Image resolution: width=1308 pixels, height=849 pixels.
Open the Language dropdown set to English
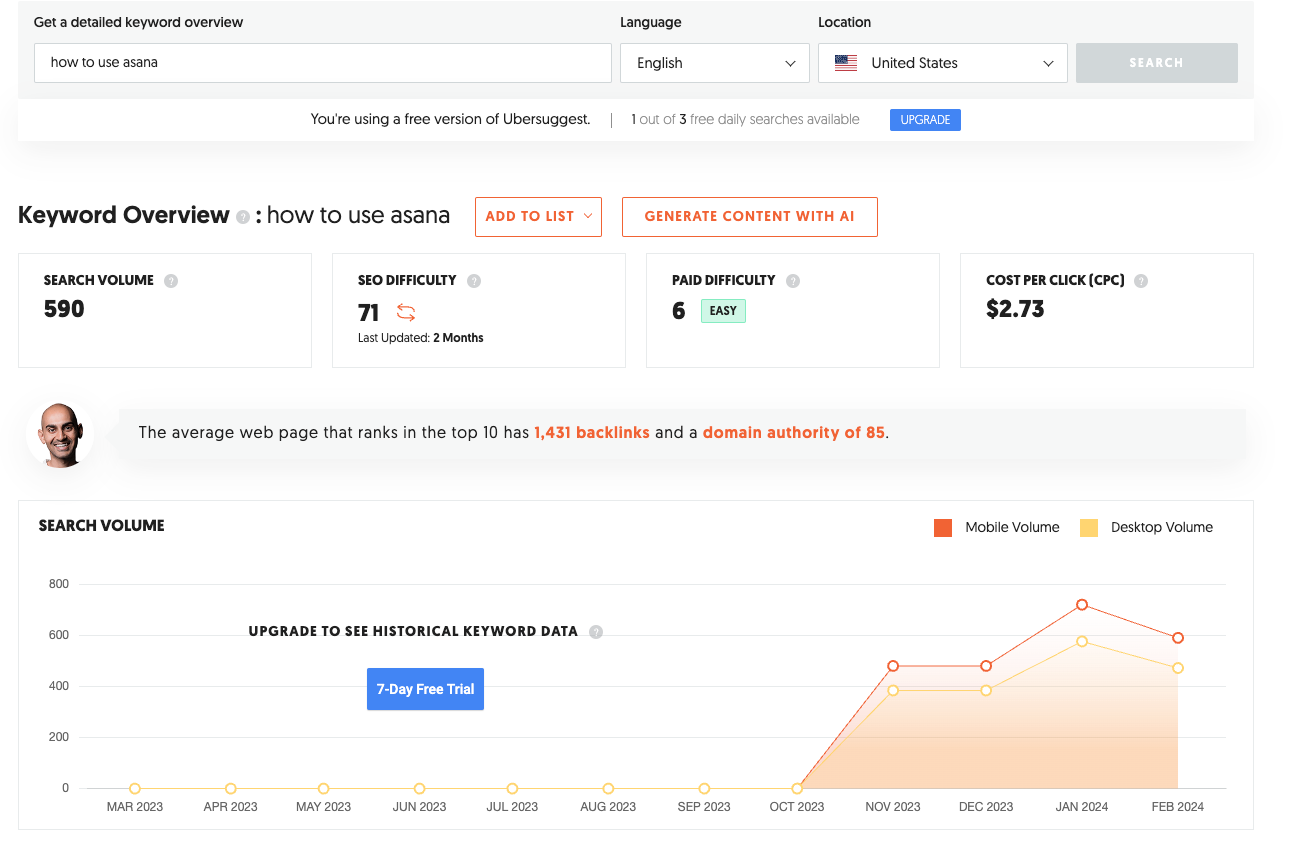(x=715, y=63)
